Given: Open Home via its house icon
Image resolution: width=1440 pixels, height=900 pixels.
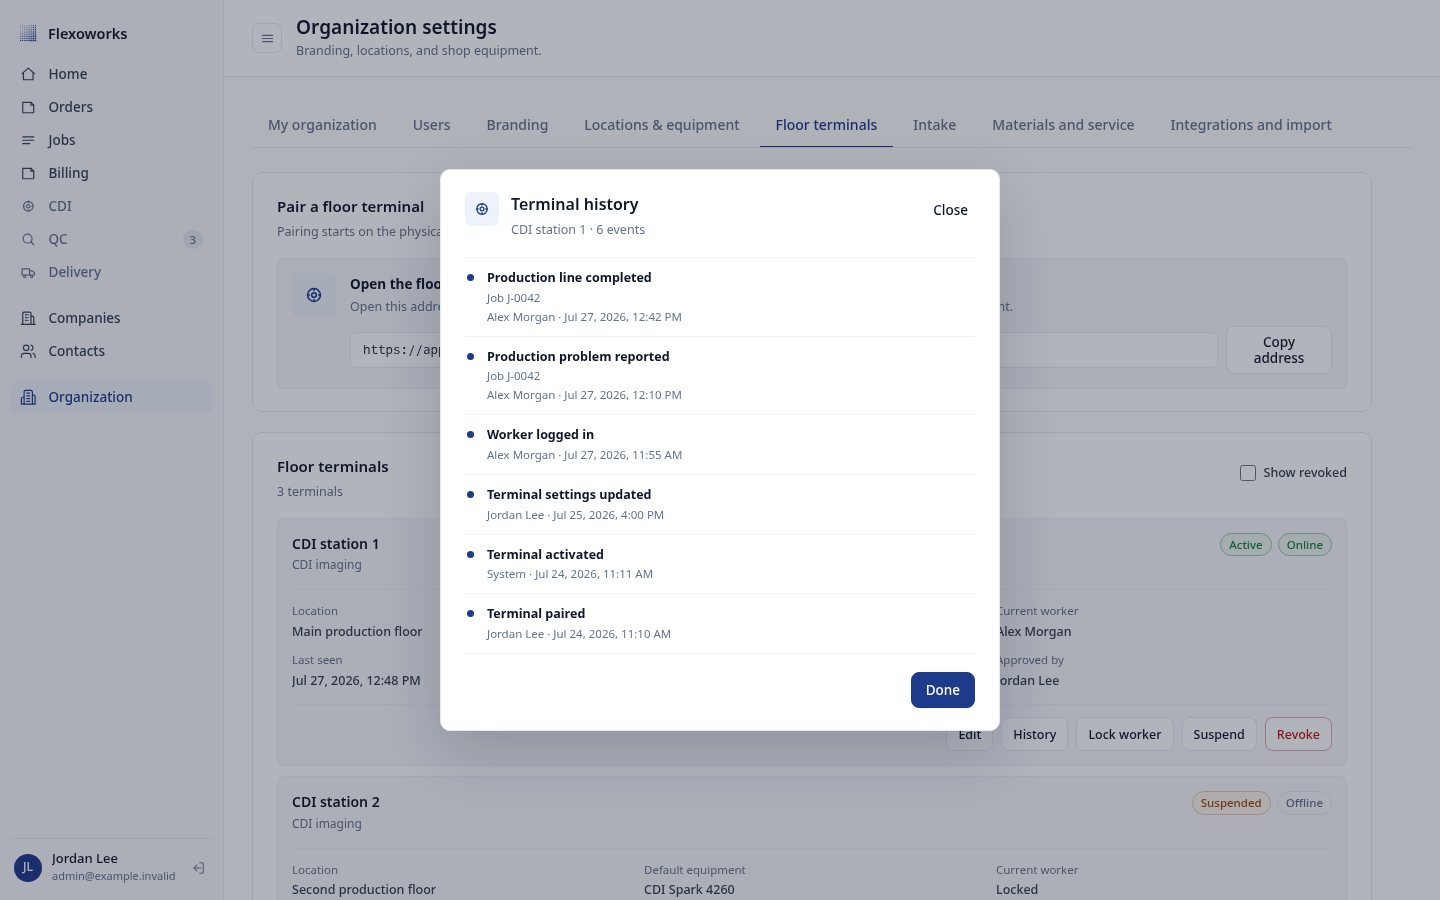Looking at the screenshot, I should click(x=28, y=74).
